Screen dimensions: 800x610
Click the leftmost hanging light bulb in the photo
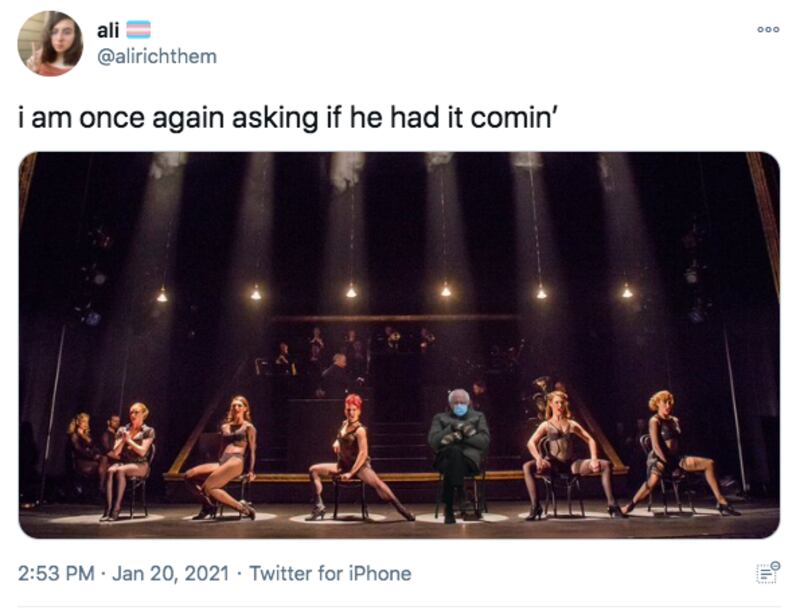click(x=162, y=294)
